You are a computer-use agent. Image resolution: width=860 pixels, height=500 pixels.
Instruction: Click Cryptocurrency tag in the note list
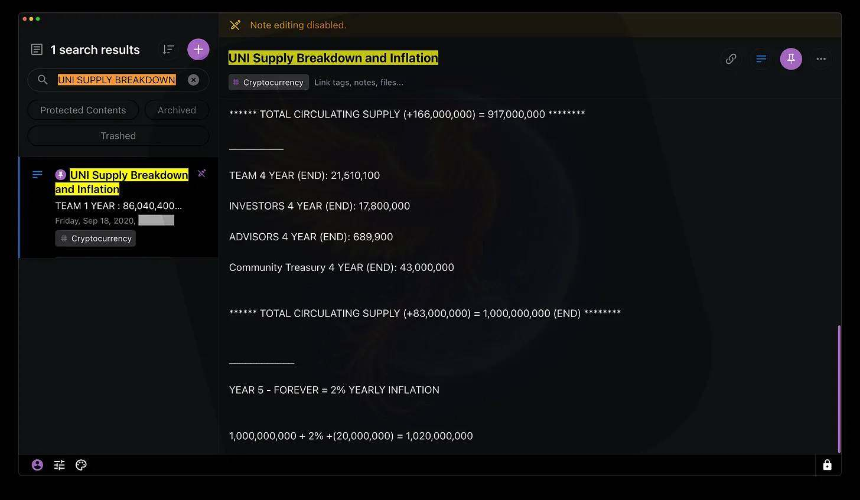pos(96,239)
